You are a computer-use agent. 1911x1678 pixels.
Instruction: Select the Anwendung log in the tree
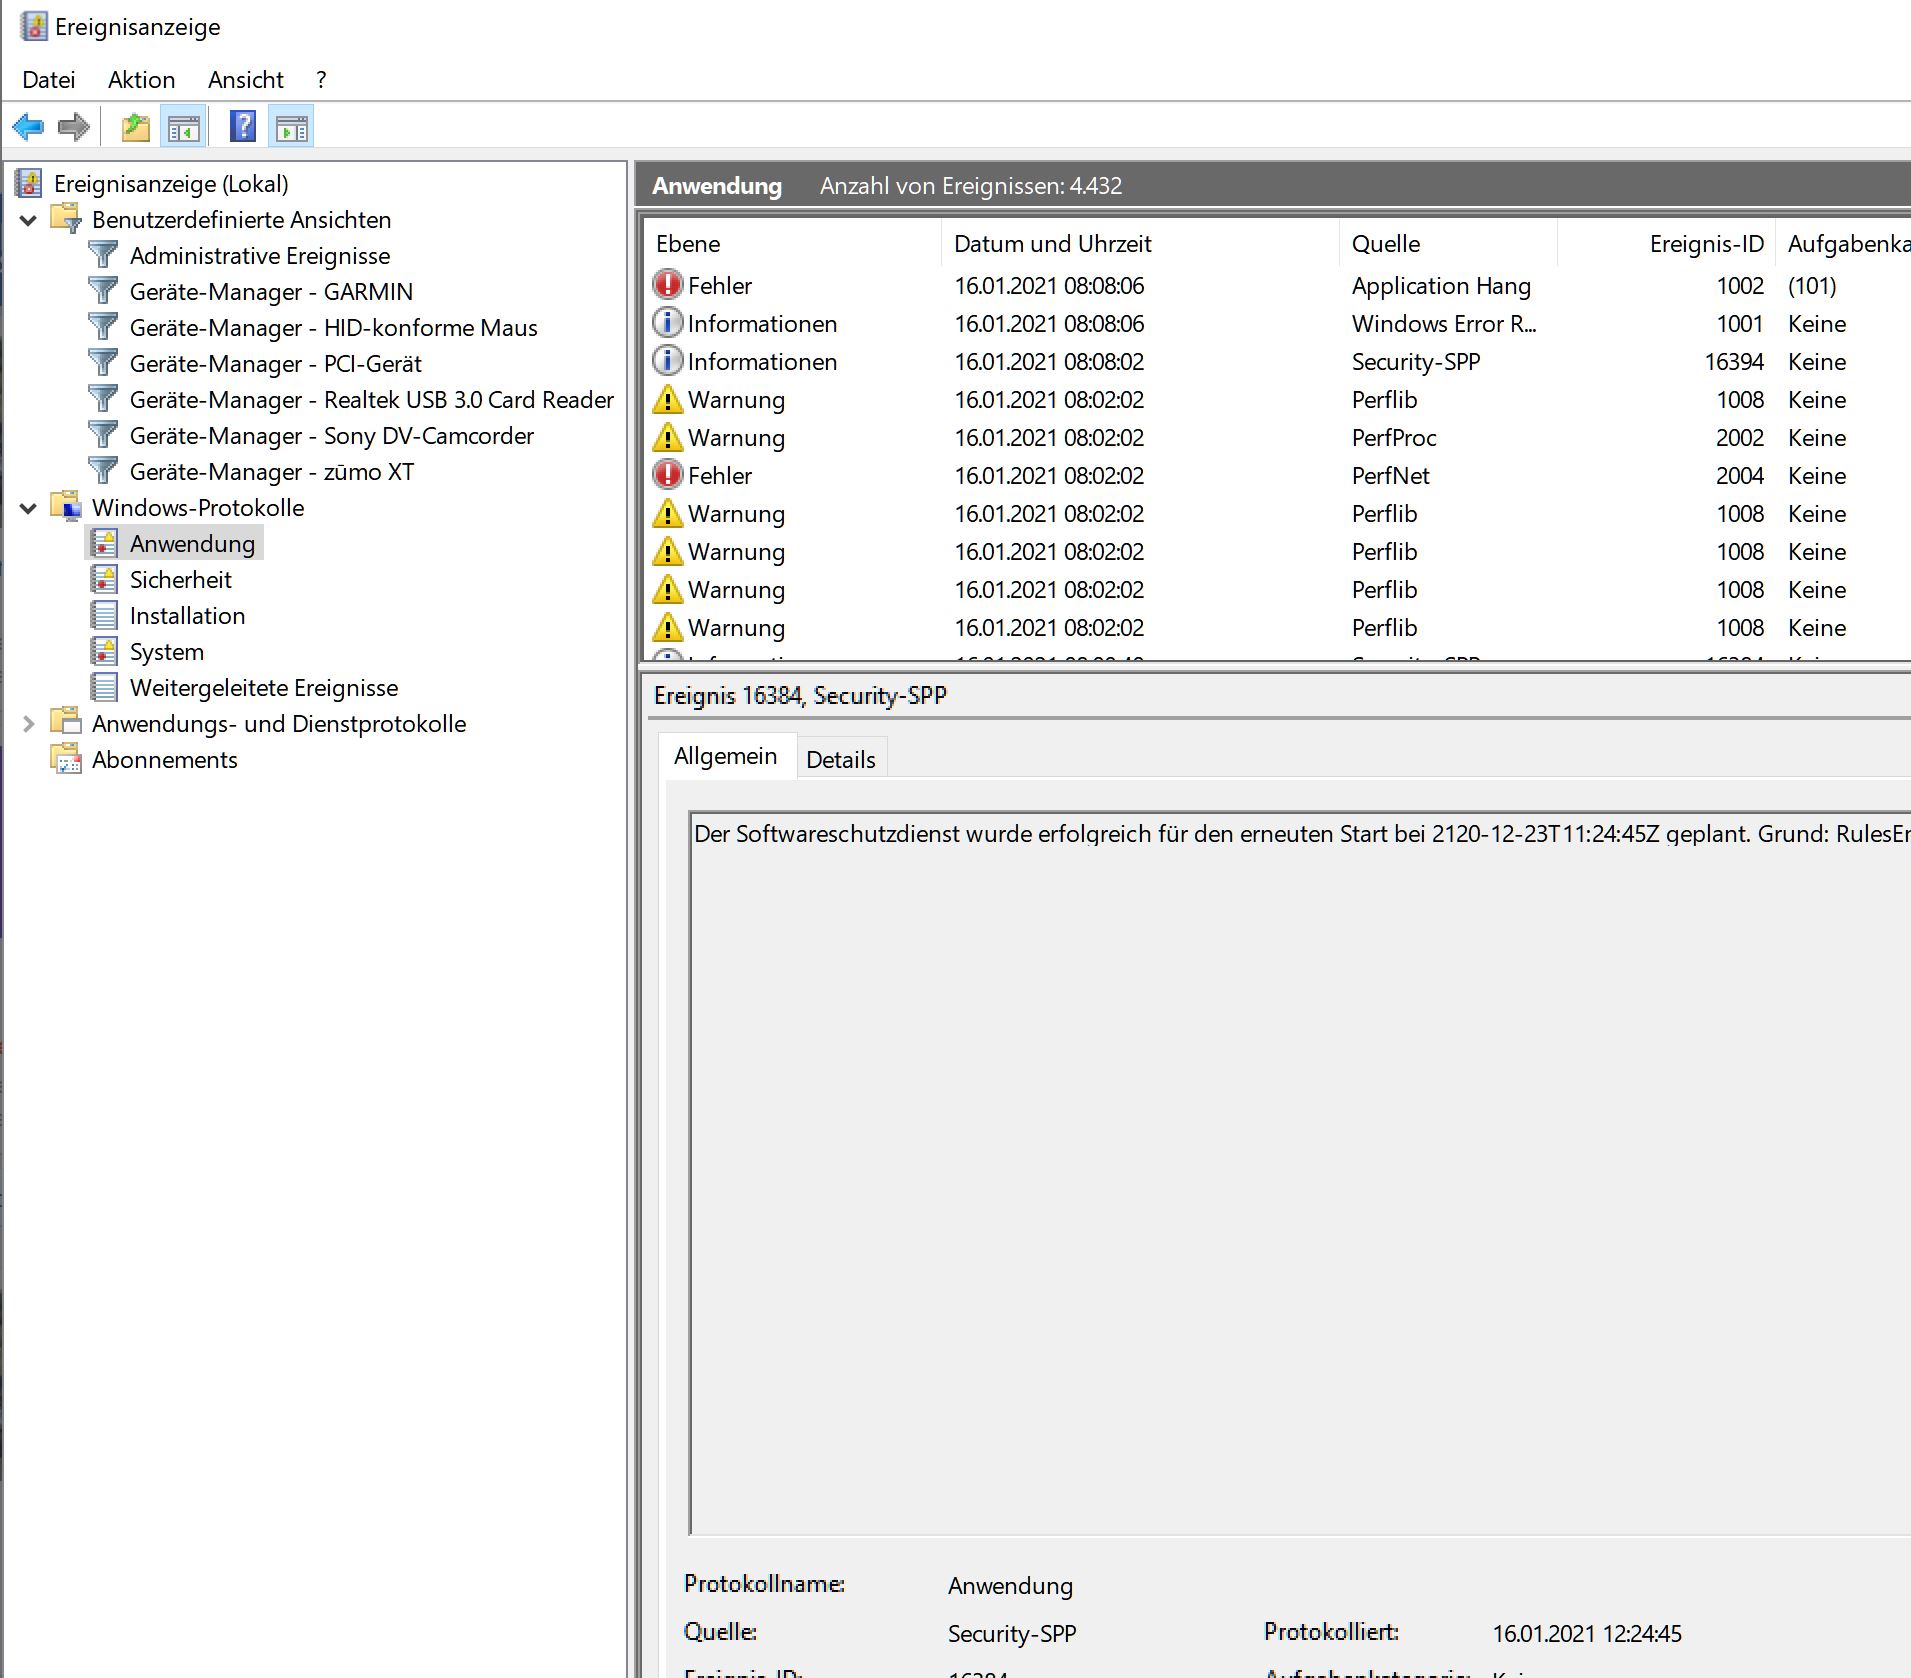coord(192,544)
